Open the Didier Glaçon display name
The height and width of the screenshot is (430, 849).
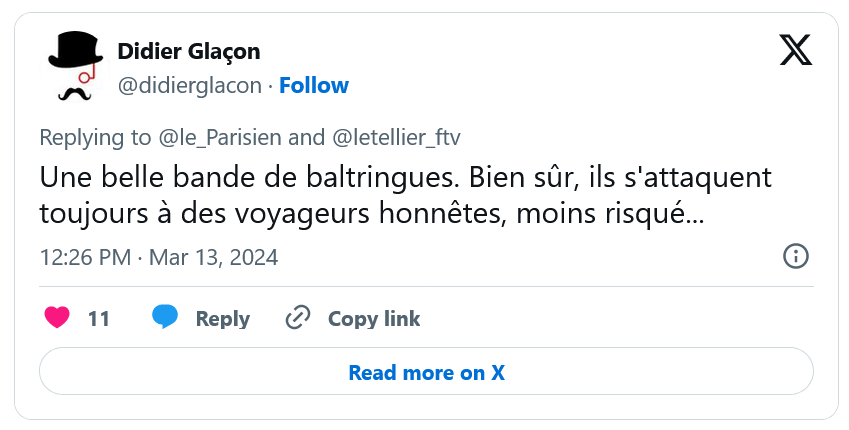tap(189, 52)
